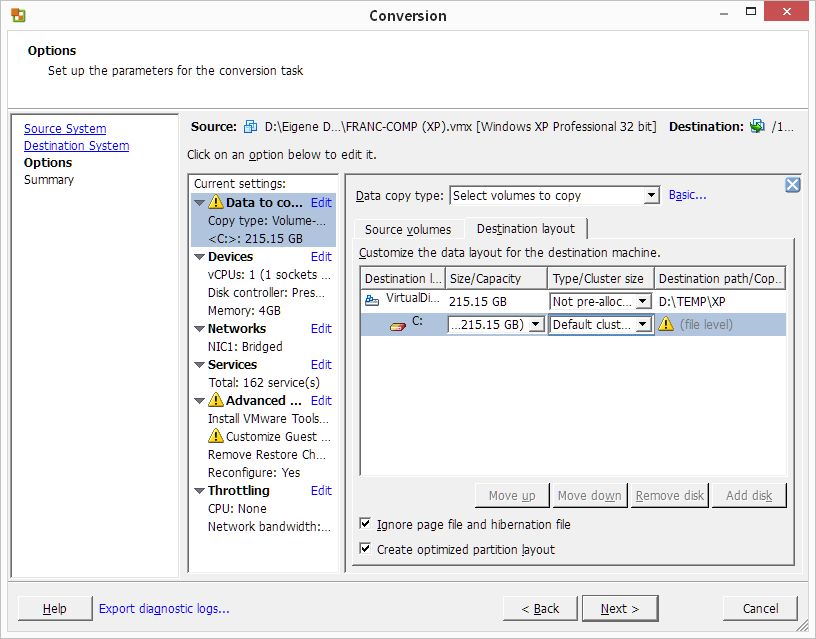Open the C: volume size dropdown
This screenshot has height=639, width=816.
(x=536, y=325)
